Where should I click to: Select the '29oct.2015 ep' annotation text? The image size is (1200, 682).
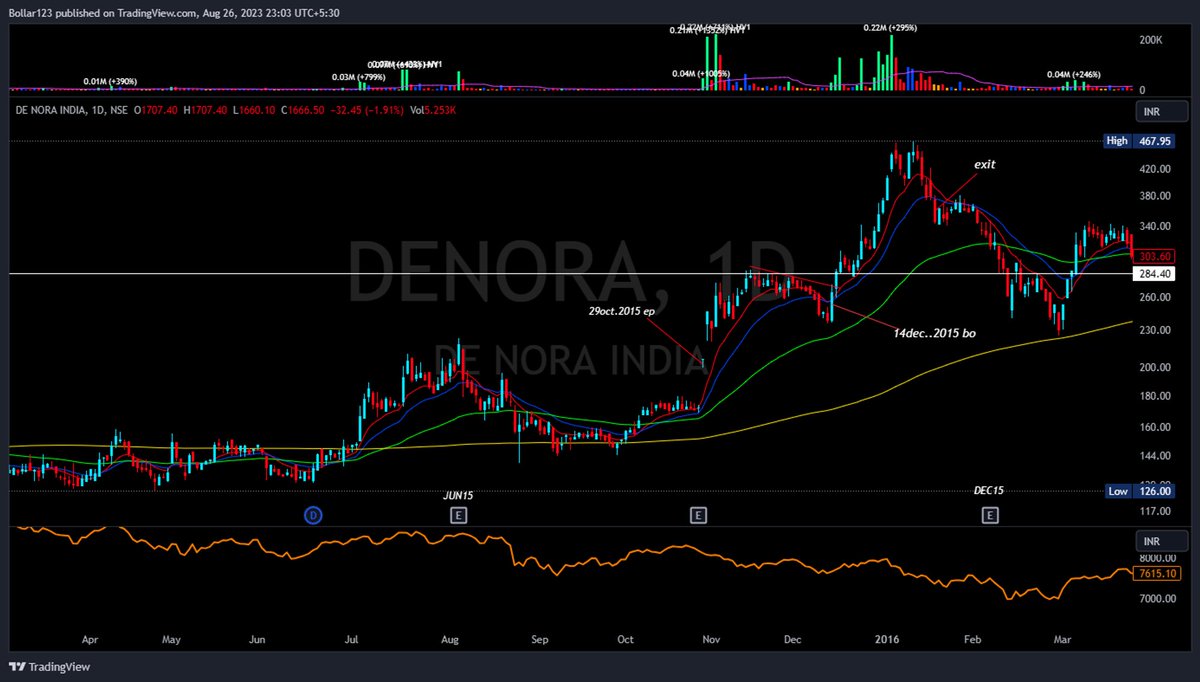[x=622, y=312]
